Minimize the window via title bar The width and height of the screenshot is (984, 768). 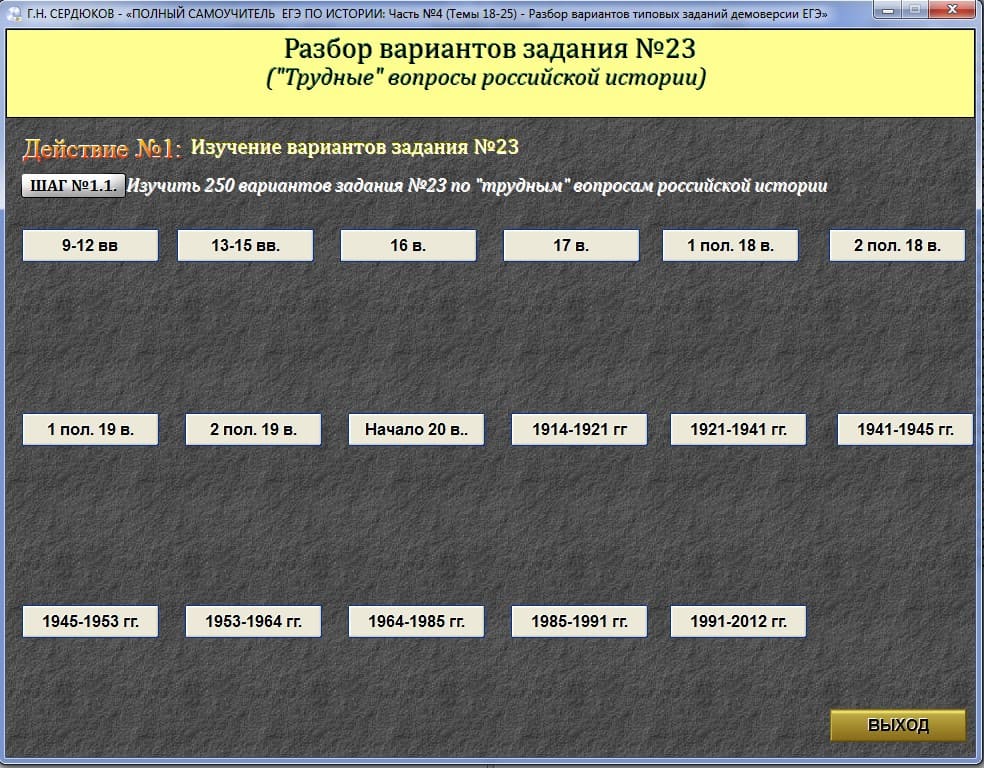888,10
